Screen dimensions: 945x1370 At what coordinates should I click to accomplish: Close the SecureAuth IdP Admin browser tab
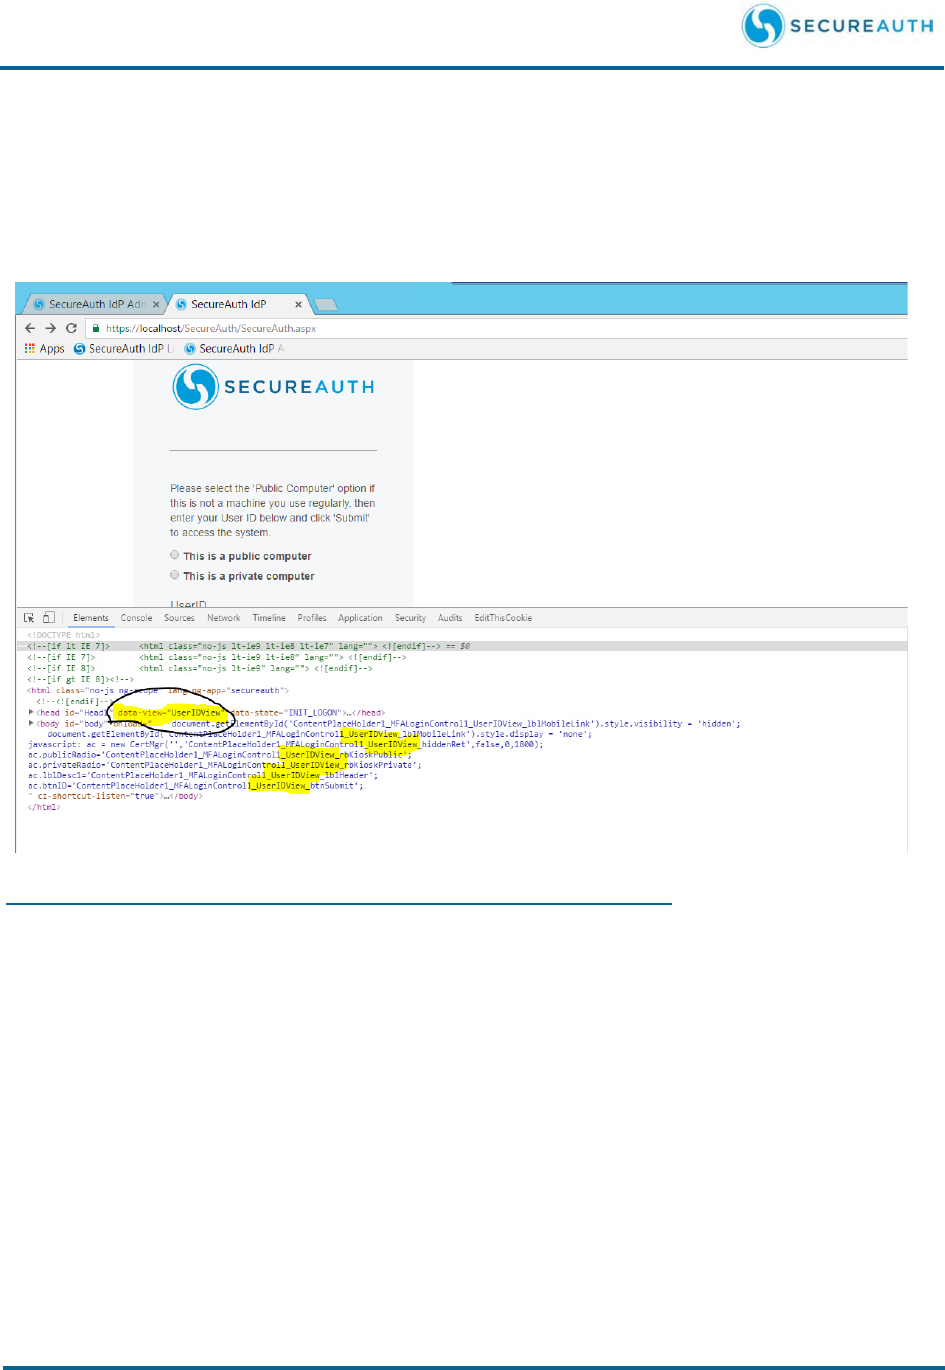(156, 304)
